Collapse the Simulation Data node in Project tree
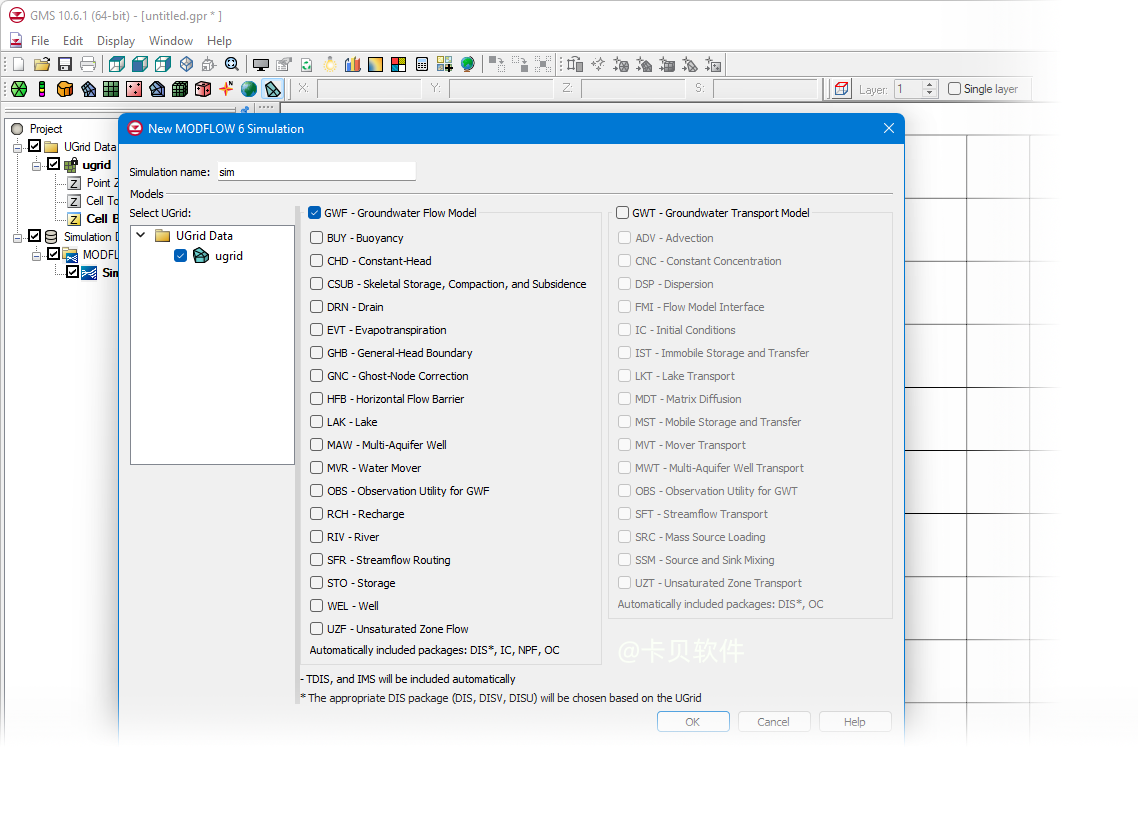Screen dimensions: 1138x836 (x=17, y=237)
